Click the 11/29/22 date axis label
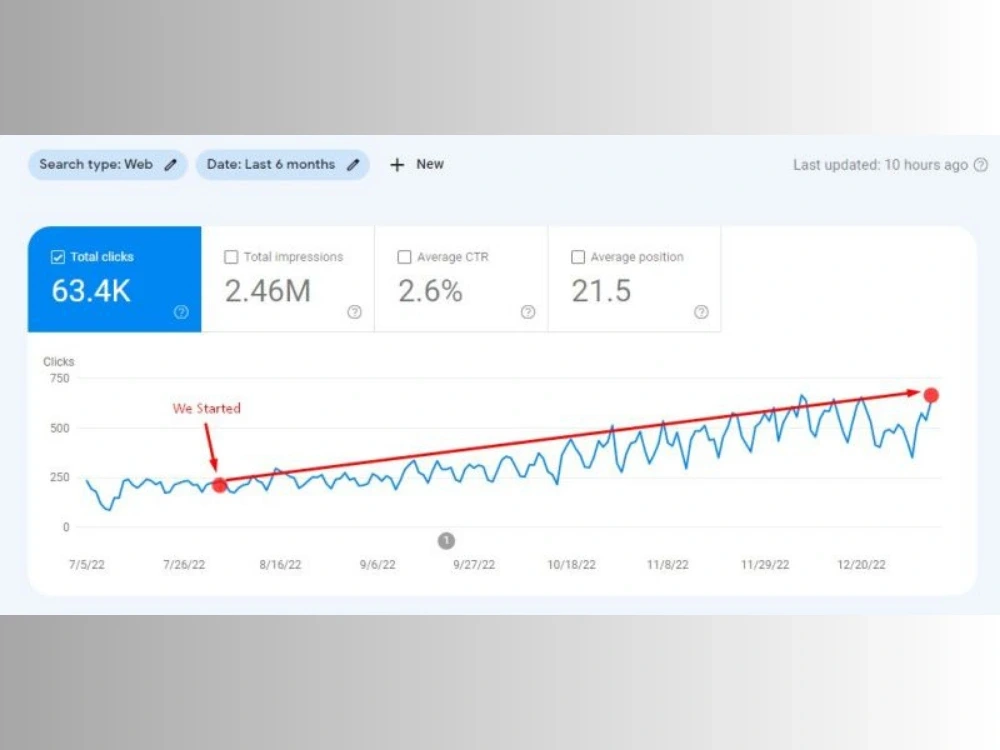This screenshot has height=750, width=1000. point(765,564)
